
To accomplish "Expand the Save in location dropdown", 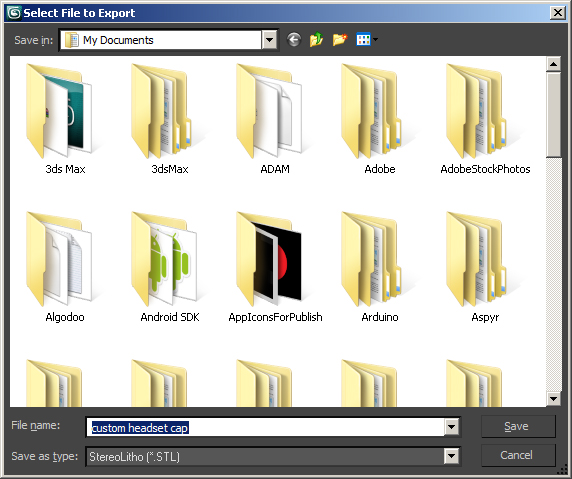I will pyautogui.click(x=270, y=40).
